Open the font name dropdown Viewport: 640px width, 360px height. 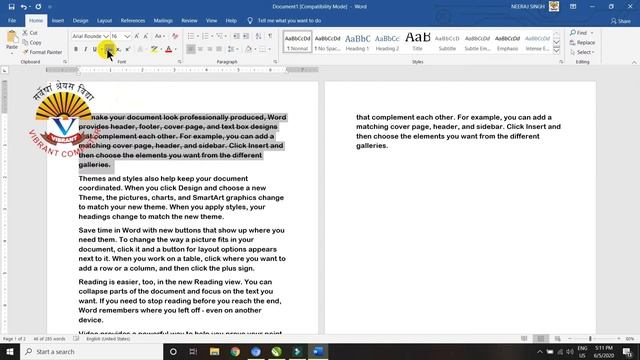coord(106,36)
